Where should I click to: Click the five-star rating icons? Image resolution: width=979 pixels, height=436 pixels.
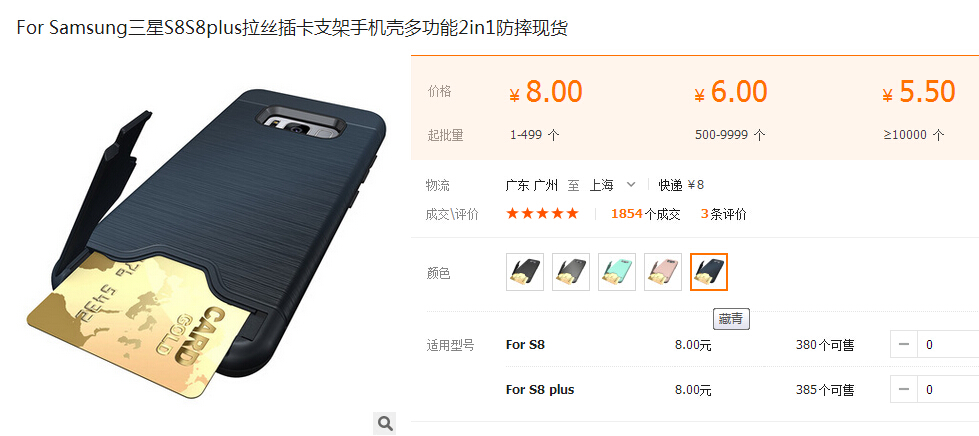[542, 214]
